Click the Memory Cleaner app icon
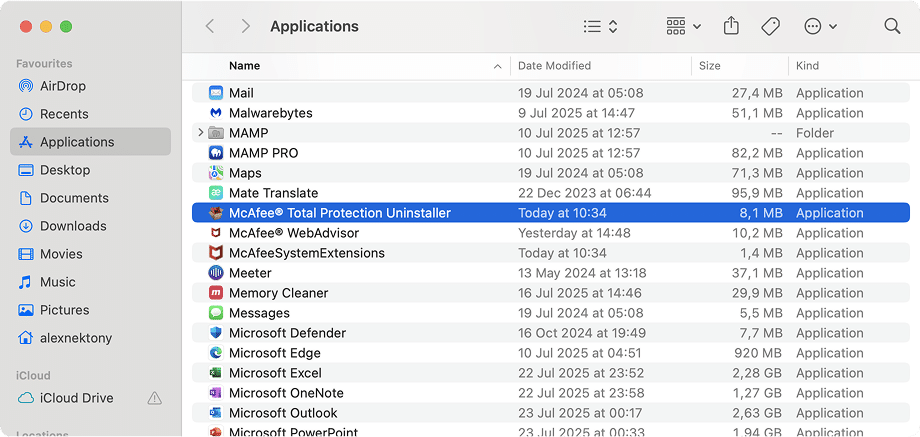The width and height of the screenshot is (920, 437). click(x=216, y=293)
